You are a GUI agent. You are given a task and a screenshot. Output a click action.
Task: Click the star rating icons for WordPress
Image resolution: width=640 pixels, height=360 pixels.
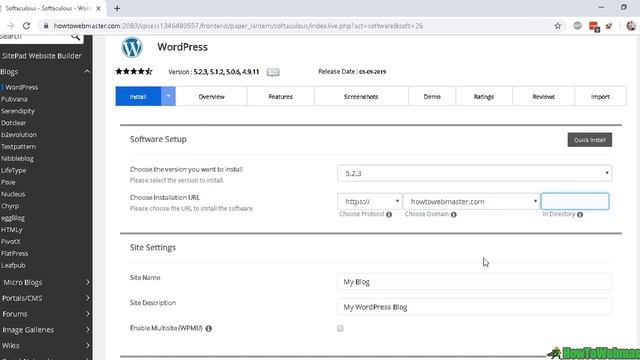134,71
